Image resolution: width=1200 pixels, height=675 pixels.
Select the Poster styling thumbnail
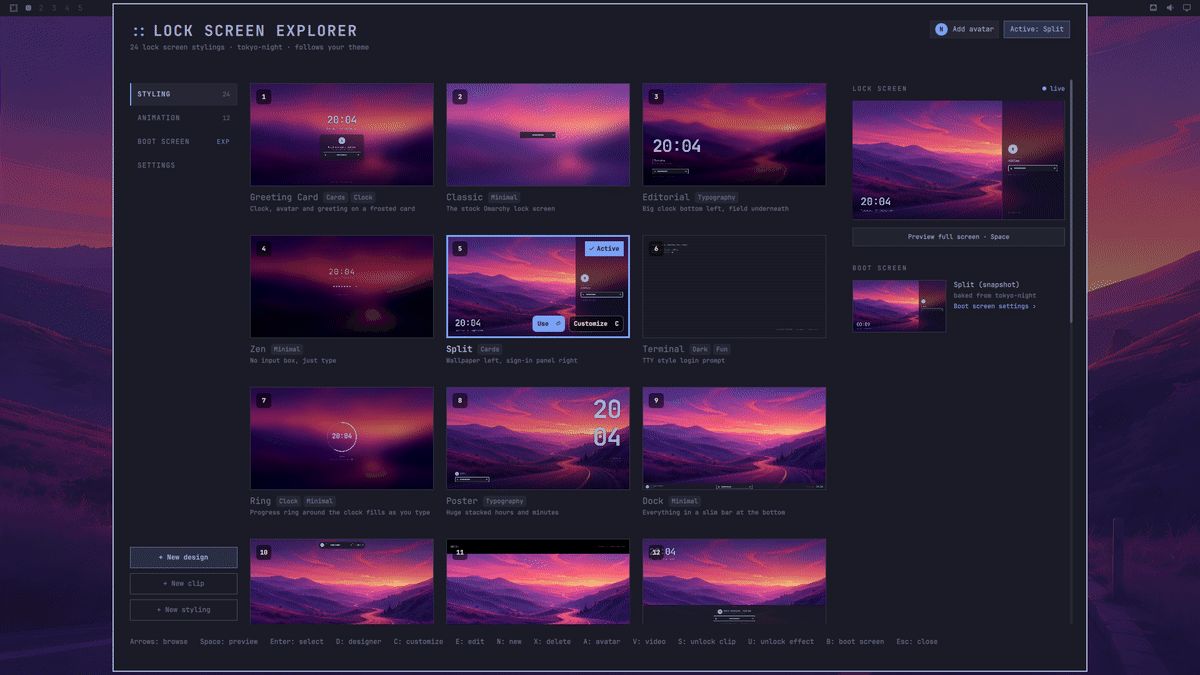click(x=538, y=438)
